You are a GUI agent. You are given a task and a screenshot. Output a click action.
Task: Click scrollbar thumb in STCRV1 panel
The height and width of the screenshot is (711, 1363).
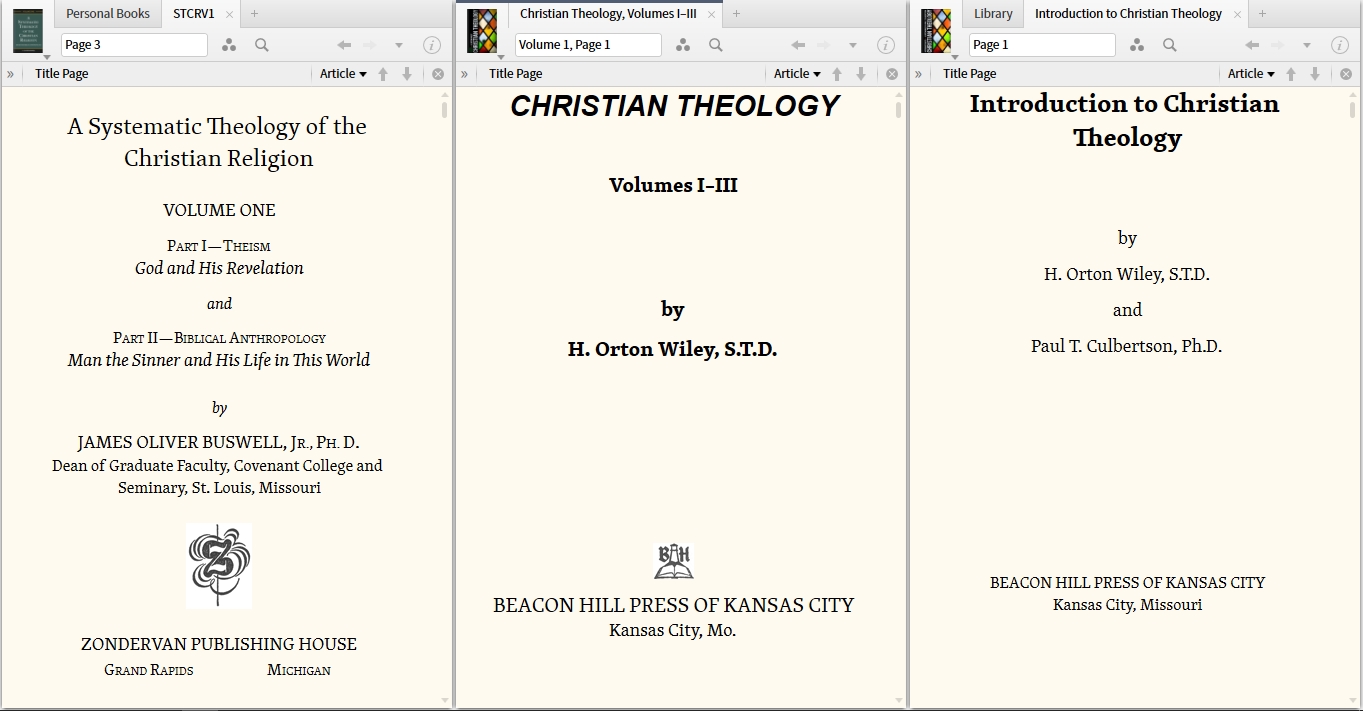444,109
